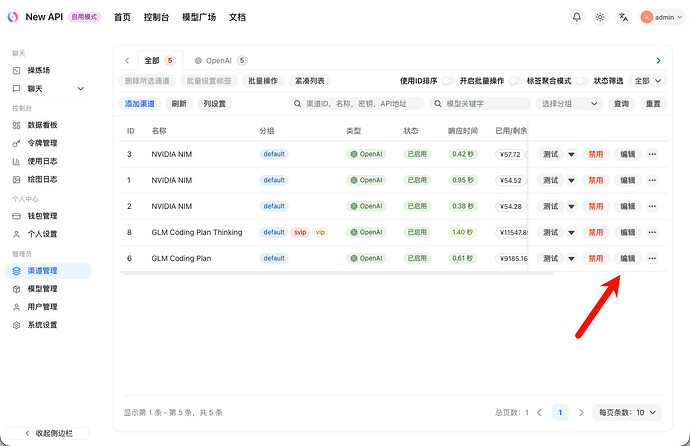Open 使用日志 in the sidebar
The width and height of the screenshot is (690, 446).
point(48,161)
